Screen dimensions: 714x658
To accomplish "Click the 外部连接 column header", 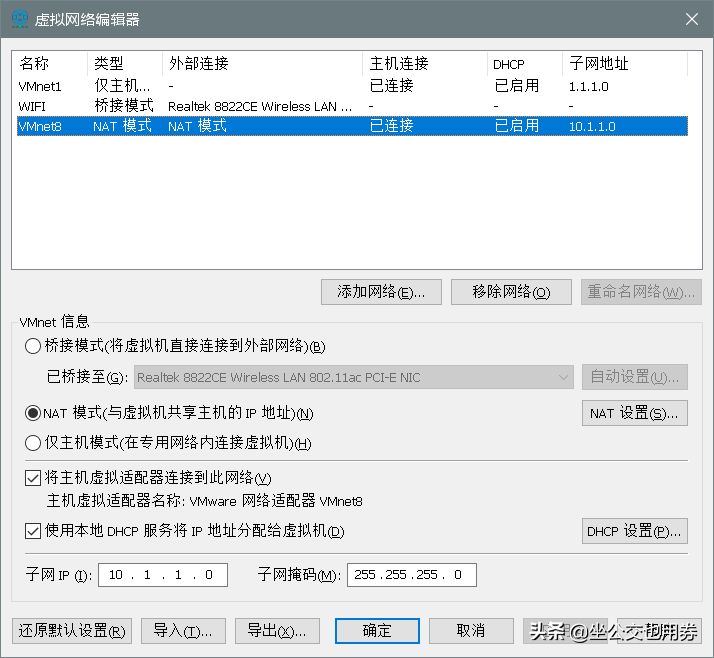I will (262, 63).
